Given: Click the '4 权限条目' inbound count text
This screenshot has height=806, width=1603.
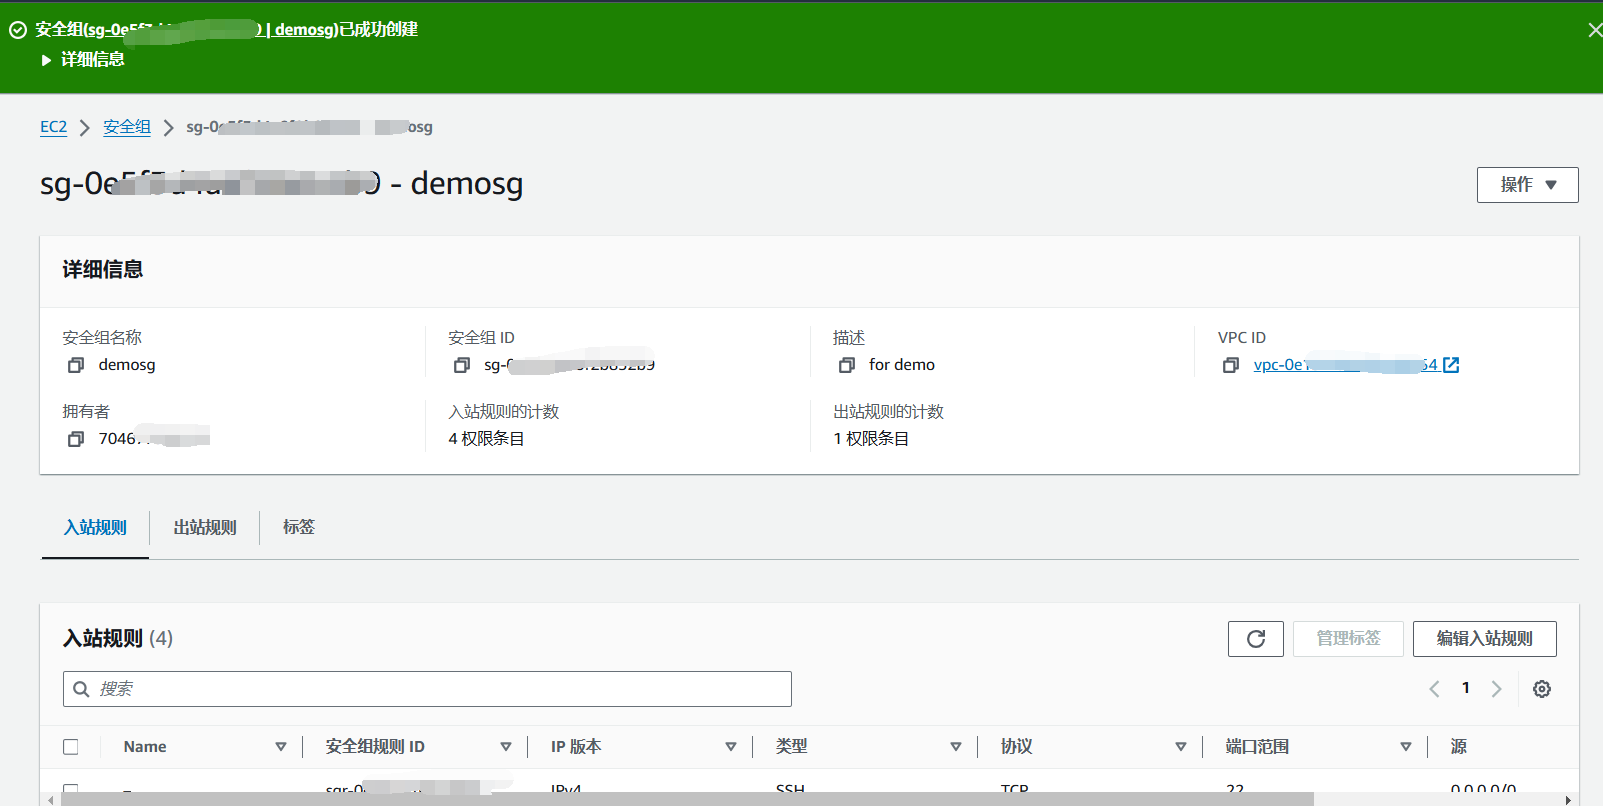Looking at the screenshot, I should 486,439.
